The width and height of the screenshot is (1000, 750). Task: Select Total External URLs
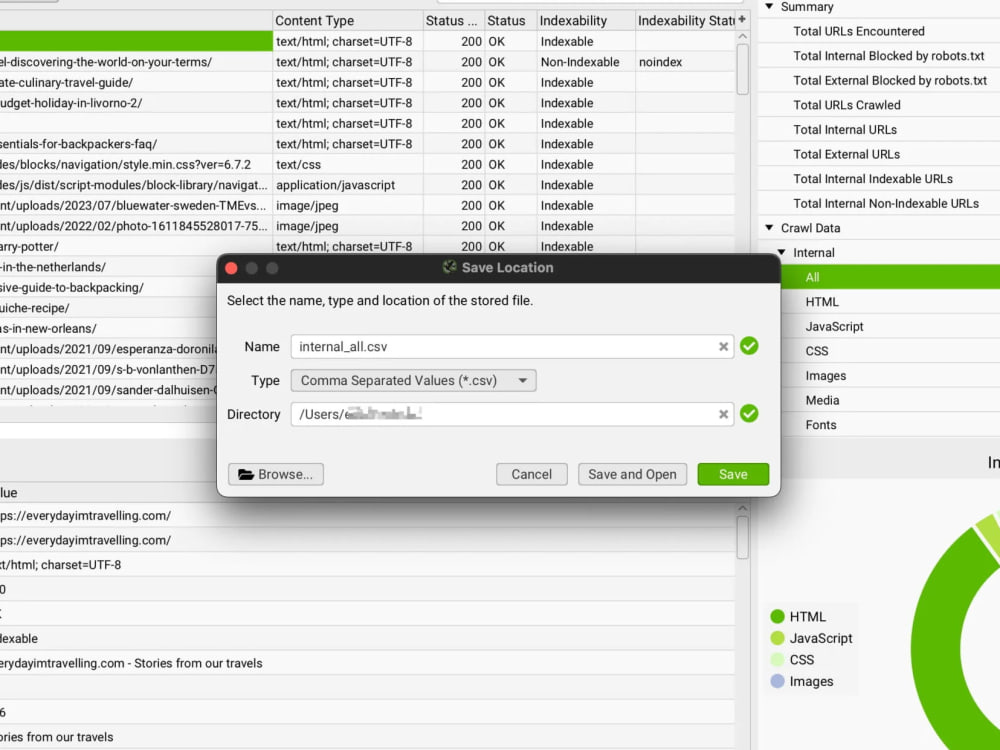coord(846,154)
